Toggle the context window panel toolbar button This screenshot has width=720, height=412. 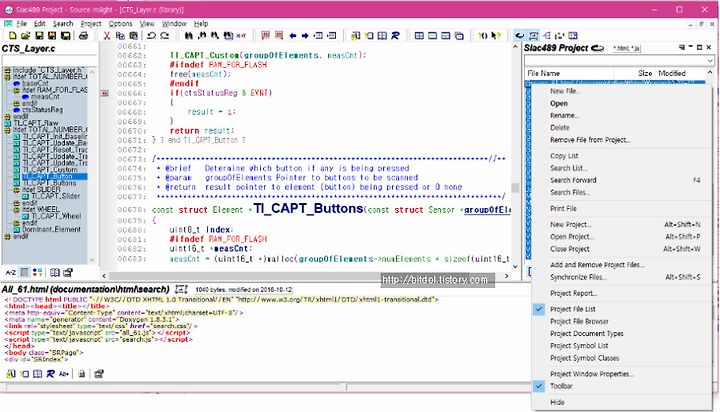tap(534, 35)
